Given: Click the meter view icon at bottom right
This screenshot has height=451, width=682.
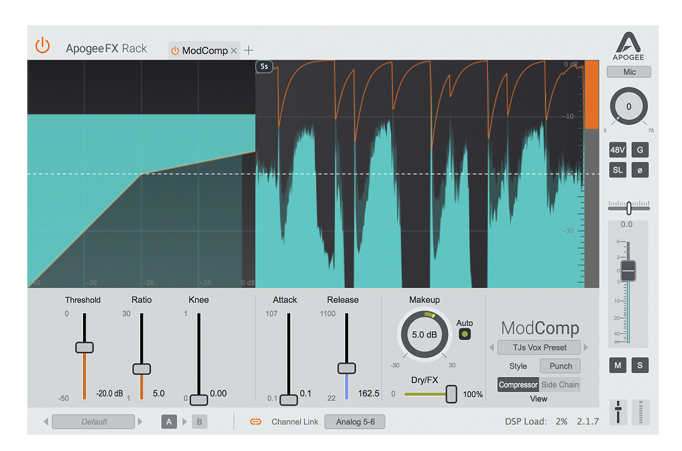Looking at the screenshot, I should click(640, 412).
